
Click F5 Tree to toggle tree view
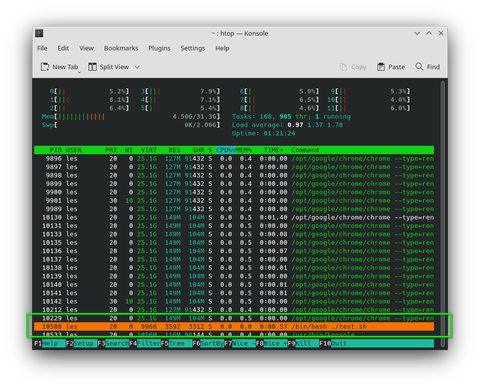[x=176, y=343]
